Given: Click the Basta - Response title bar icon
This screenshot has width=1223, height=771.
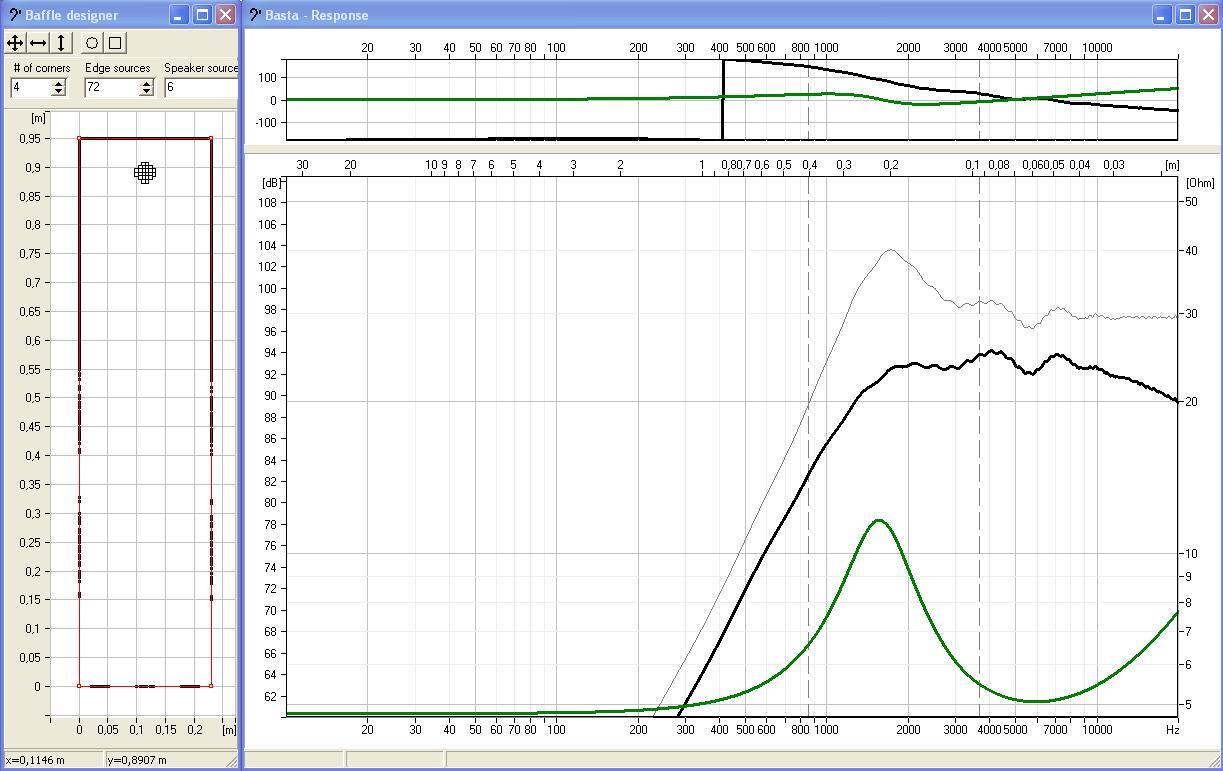Looking at the screenshot, I should click(x=255, y=15).
